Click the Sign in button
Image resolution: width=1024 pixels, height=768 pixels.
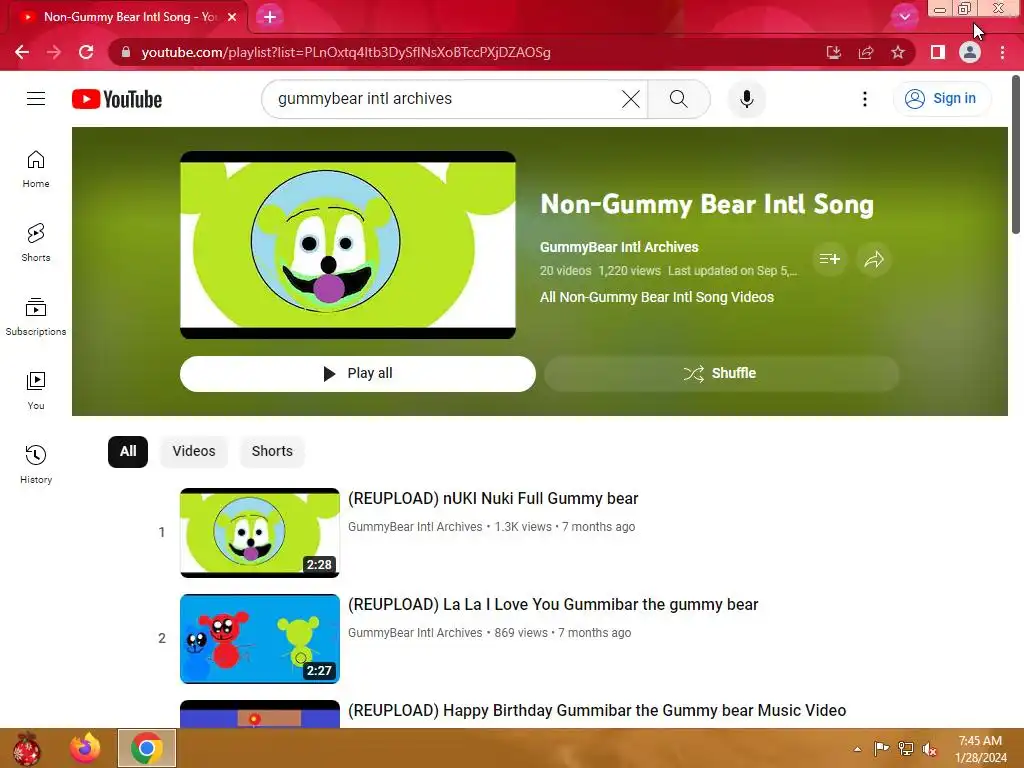pyautogui.click(x=942, y=99)
